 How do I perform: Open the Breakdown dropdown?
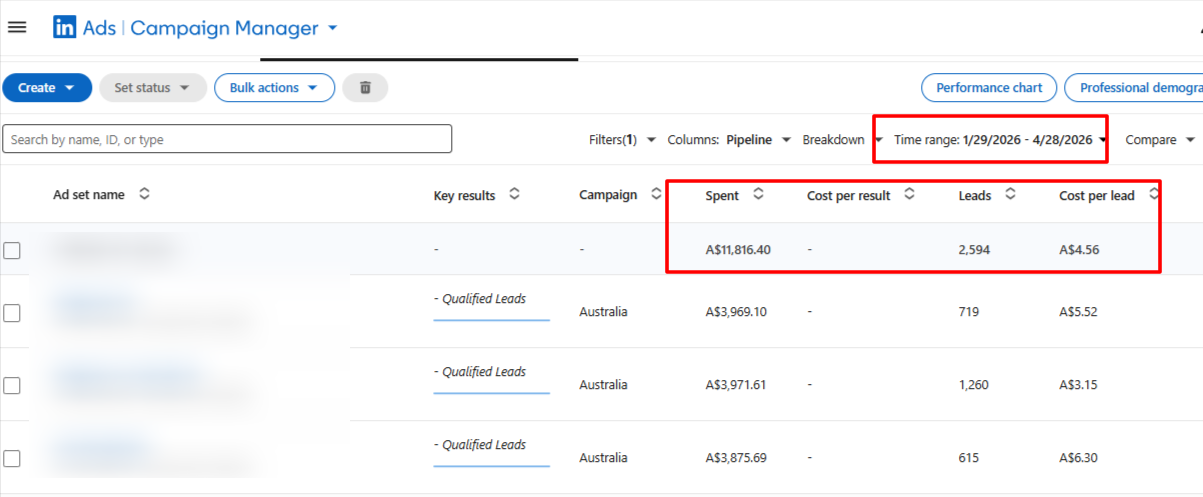point(842,140)
